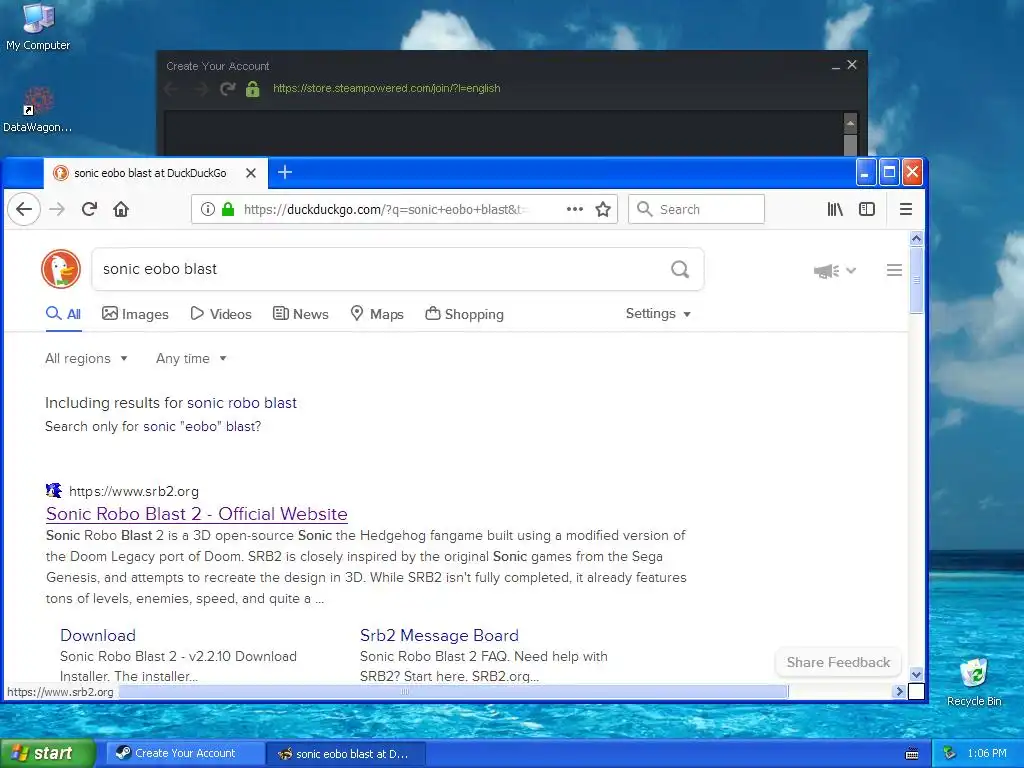Open the Download sublink
Screen dimensions: 1024x768
click(x=98, y=635)
